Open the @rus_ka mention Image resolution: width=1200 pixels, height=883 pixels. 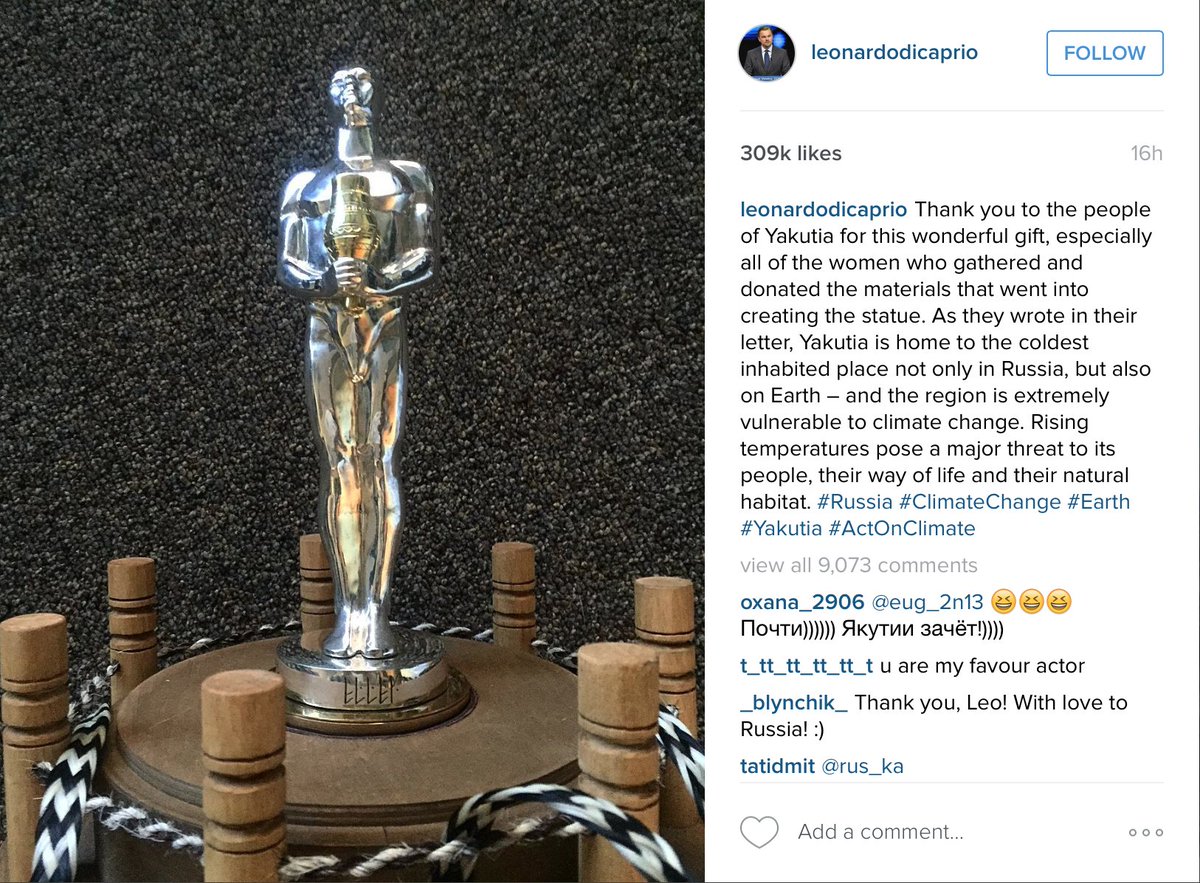(862, 767)
